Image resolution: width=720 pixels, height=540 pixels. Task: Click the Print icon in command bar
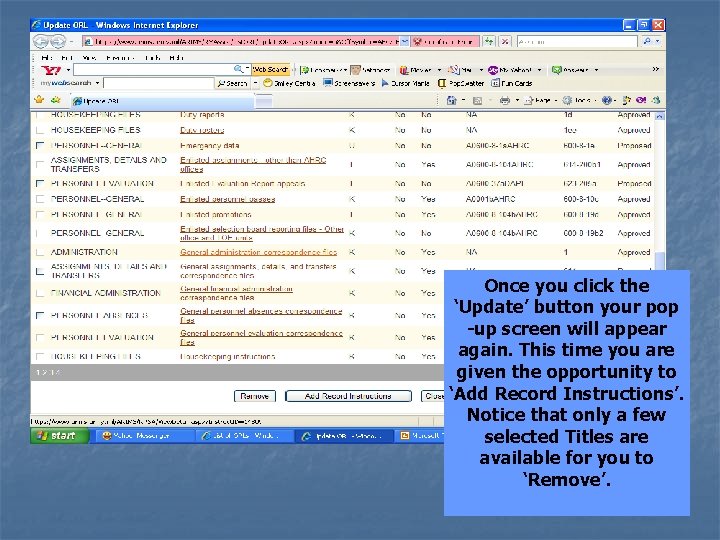click(x=504, y=100)
